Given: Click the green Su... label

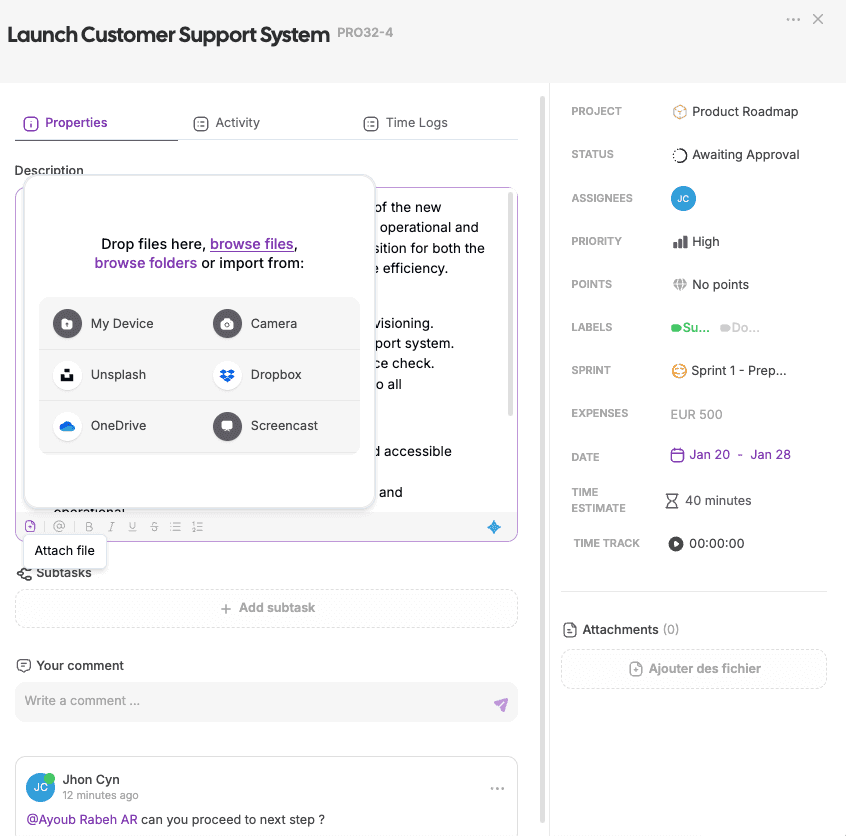Looking at the screenshot, I should point(690,328).
